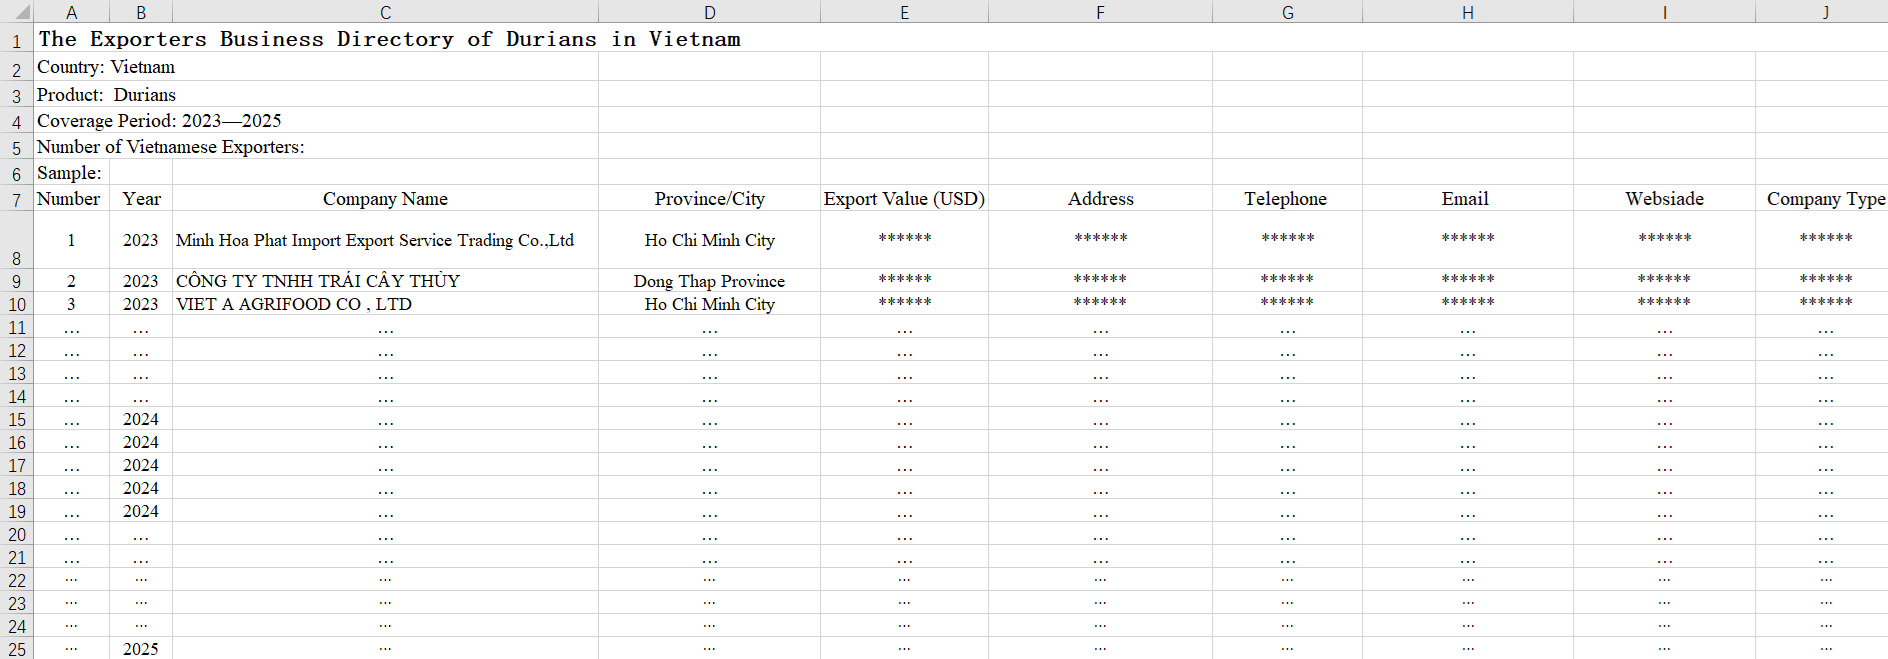Select column C header
The height and width of the screenshot is (659, 1888).
(x=385, y=12)
